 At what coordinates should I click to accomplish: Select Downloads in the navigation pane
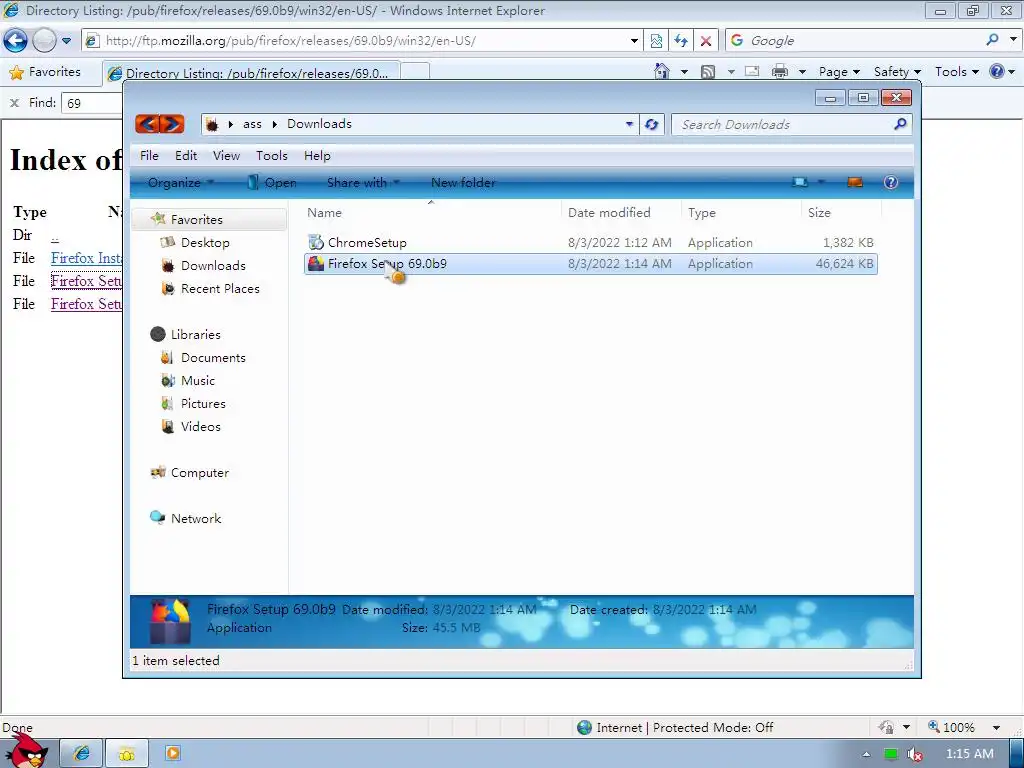click(213, 266)
